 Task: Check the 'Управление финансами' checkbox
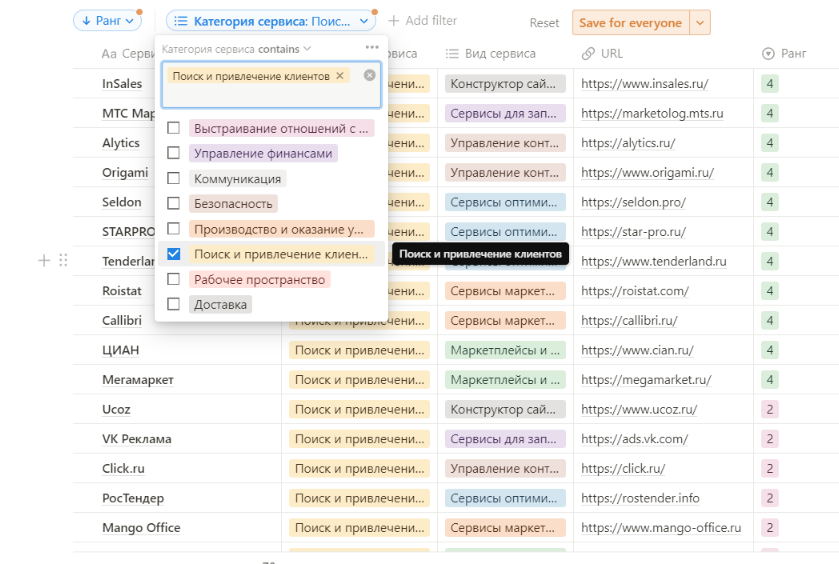point(173,153)
